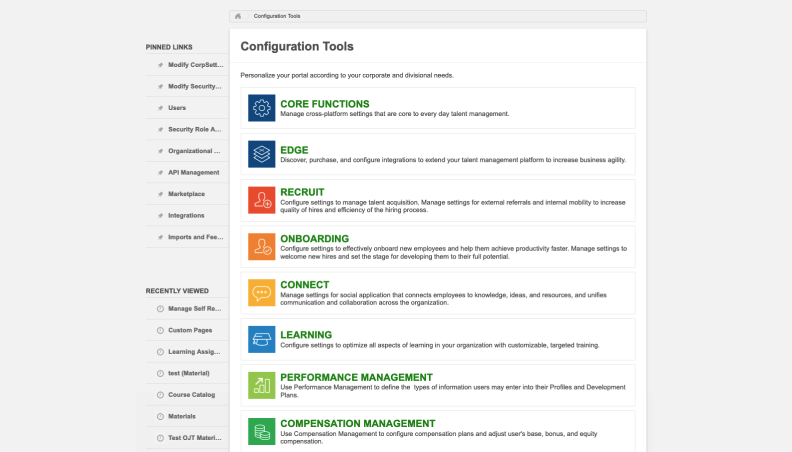
Task: Click the orange Onboarding icon
Action: point(261,247)
